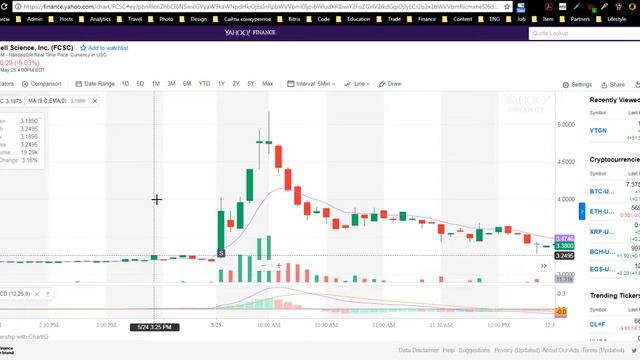Select the 2Y range
Screen dimensions: 640x360
(x=236, y=84)
